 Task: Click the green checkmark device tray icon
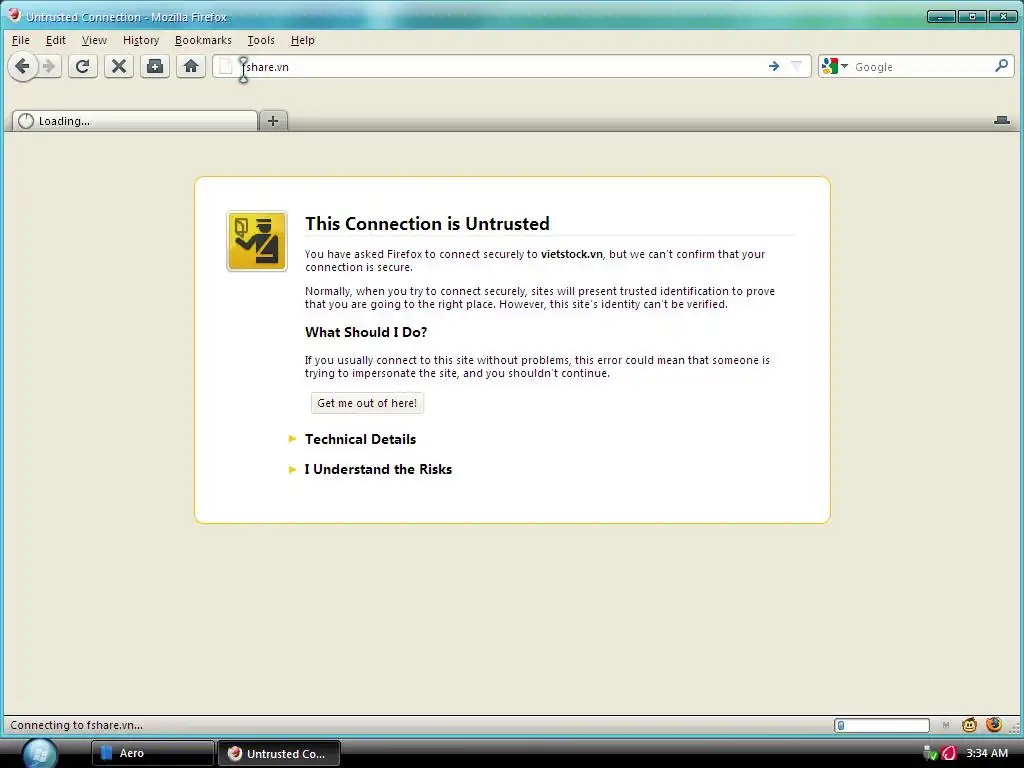point(930,753)
